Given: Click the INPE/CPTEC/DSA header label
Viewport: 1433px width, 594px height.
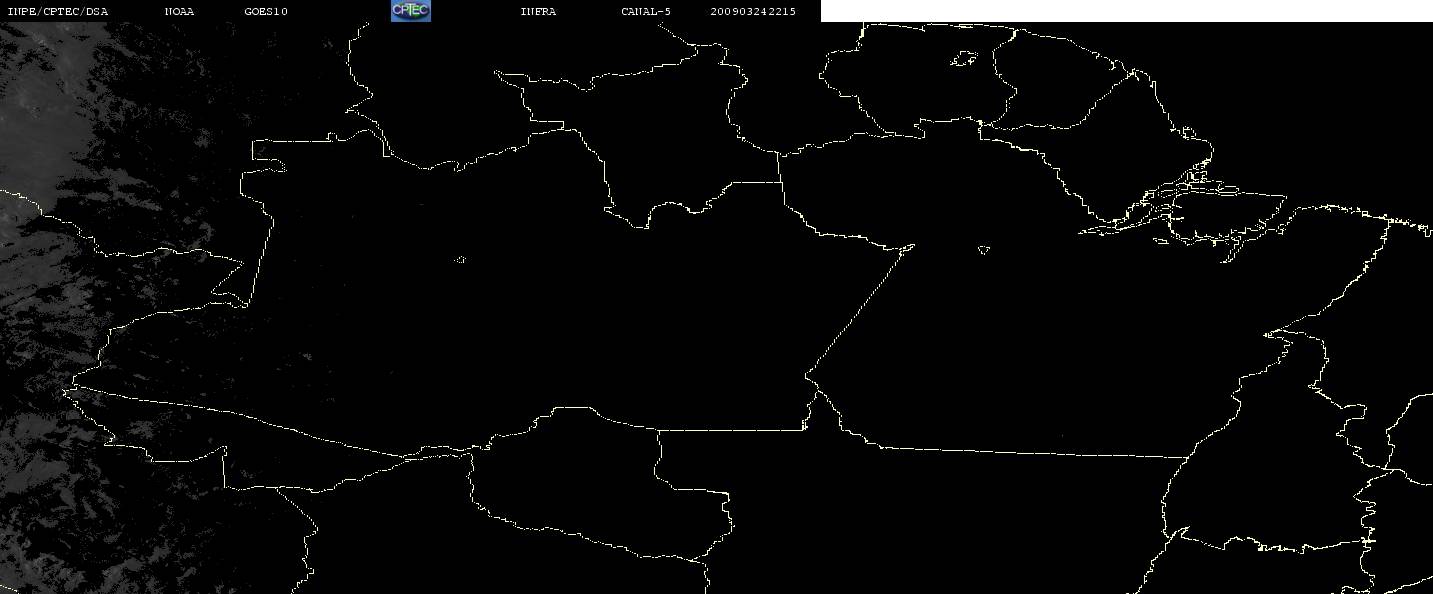Looking at the screenshot, I should coord(57,11).
